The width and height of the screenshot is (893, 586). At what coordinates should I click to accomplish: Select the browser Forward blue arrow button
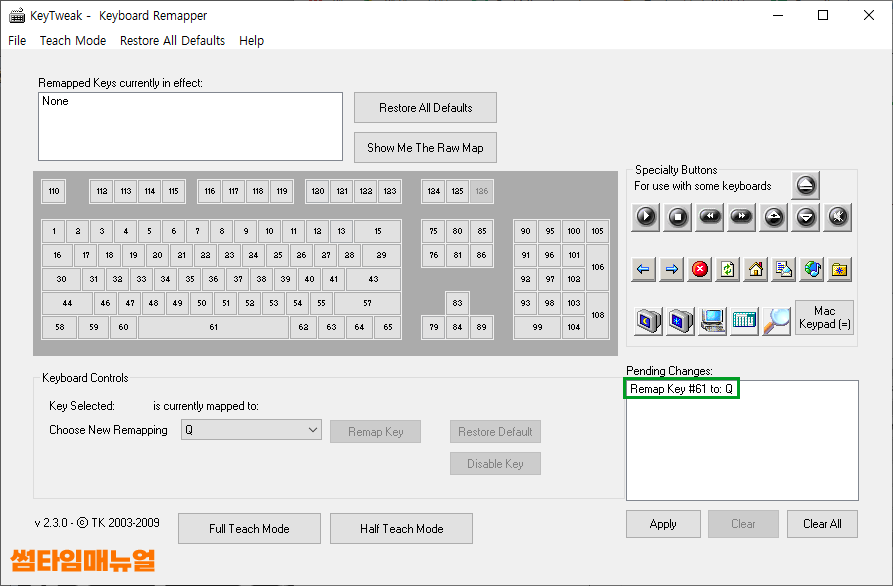click(671, 269)
